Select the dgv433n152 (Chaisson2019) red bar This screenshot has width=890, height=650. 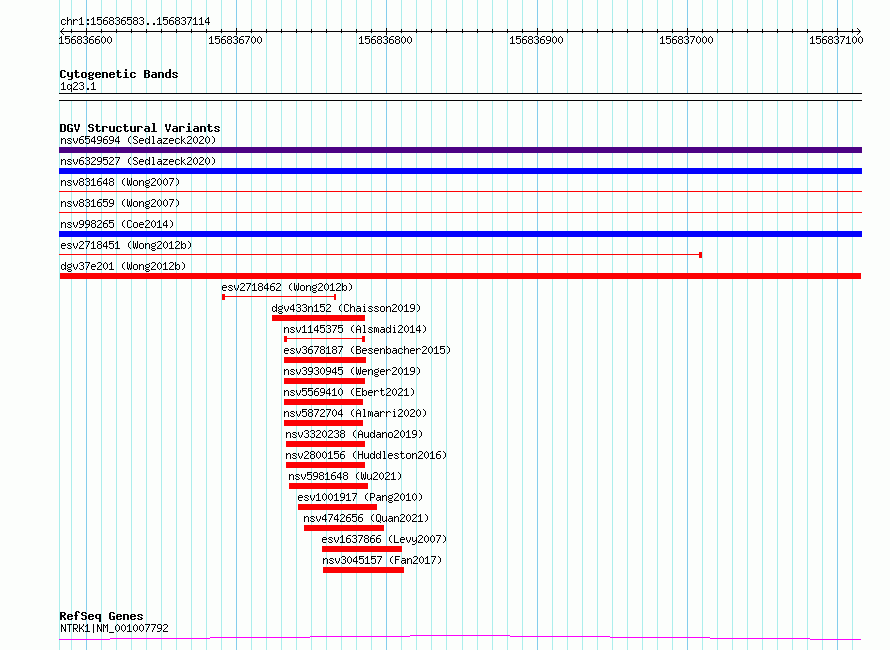click(x=318, y=318)
